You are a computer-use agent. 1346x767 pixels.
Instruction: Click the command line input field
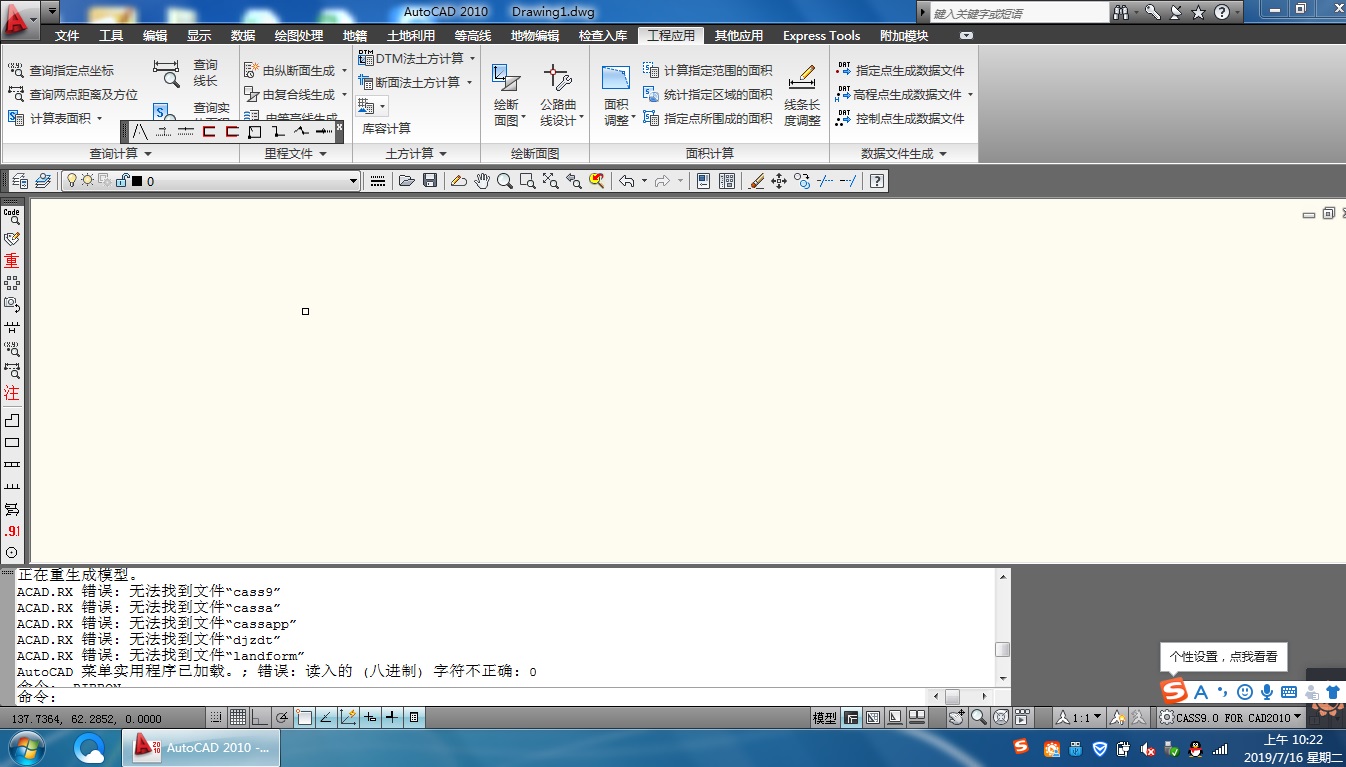(x=470, y=696)
